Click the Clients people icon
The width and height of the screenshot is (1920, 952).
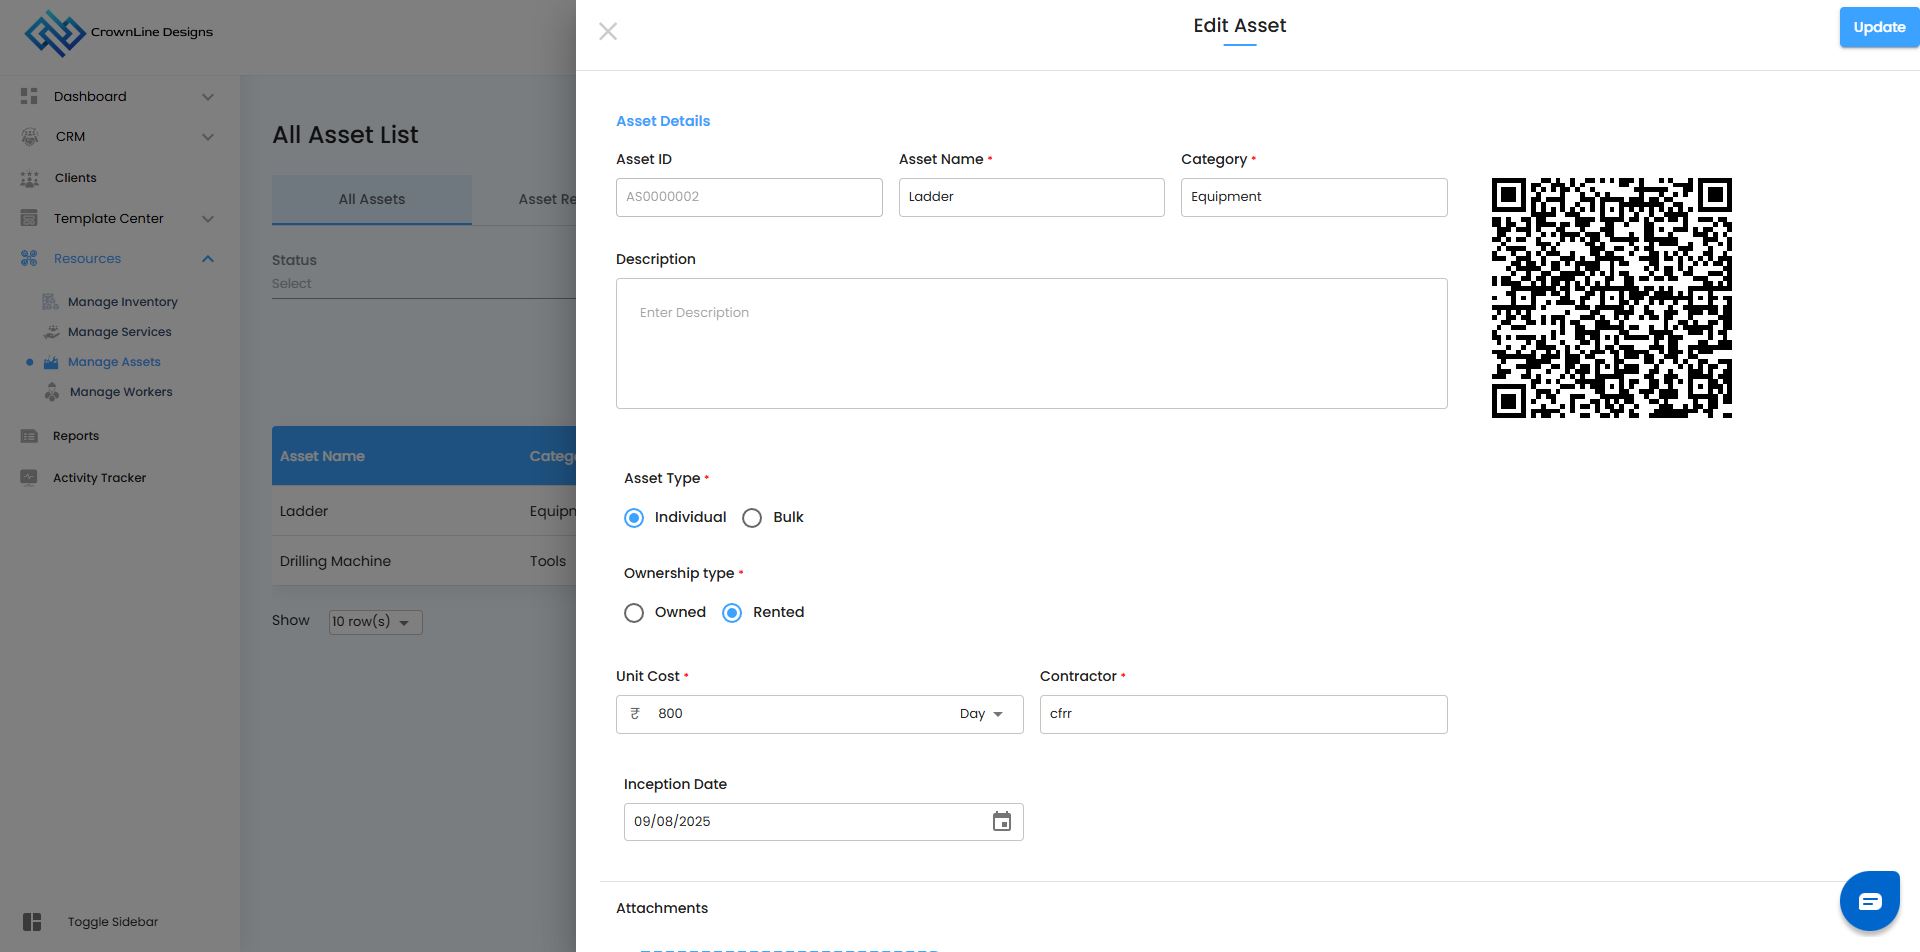(x=29, y=178)
